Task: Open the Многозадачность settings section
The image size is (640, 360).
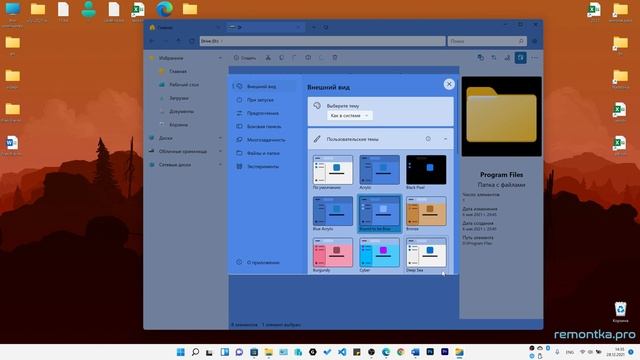Action: tap(264, 140)
